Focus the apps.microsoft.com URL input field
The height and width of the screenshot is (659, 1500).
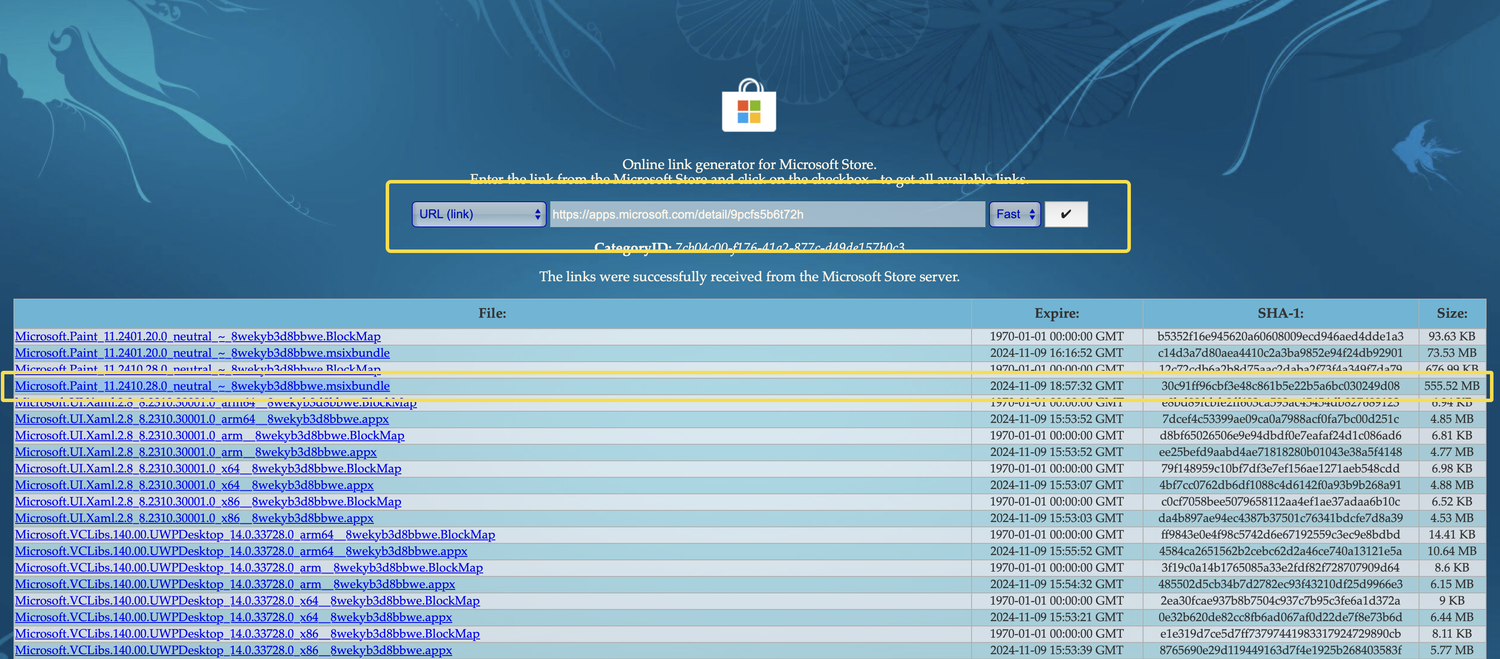(x=767, y=214)
